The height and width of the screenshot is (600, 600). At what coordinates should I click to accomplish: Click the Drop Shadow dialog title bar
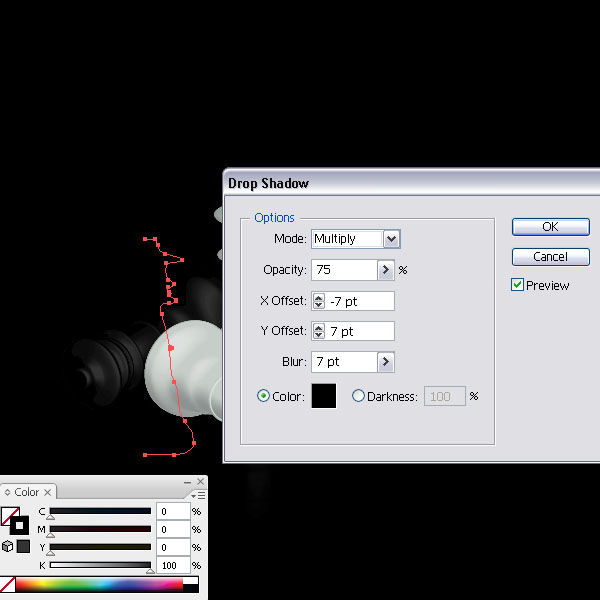click(x=411, y=183)
